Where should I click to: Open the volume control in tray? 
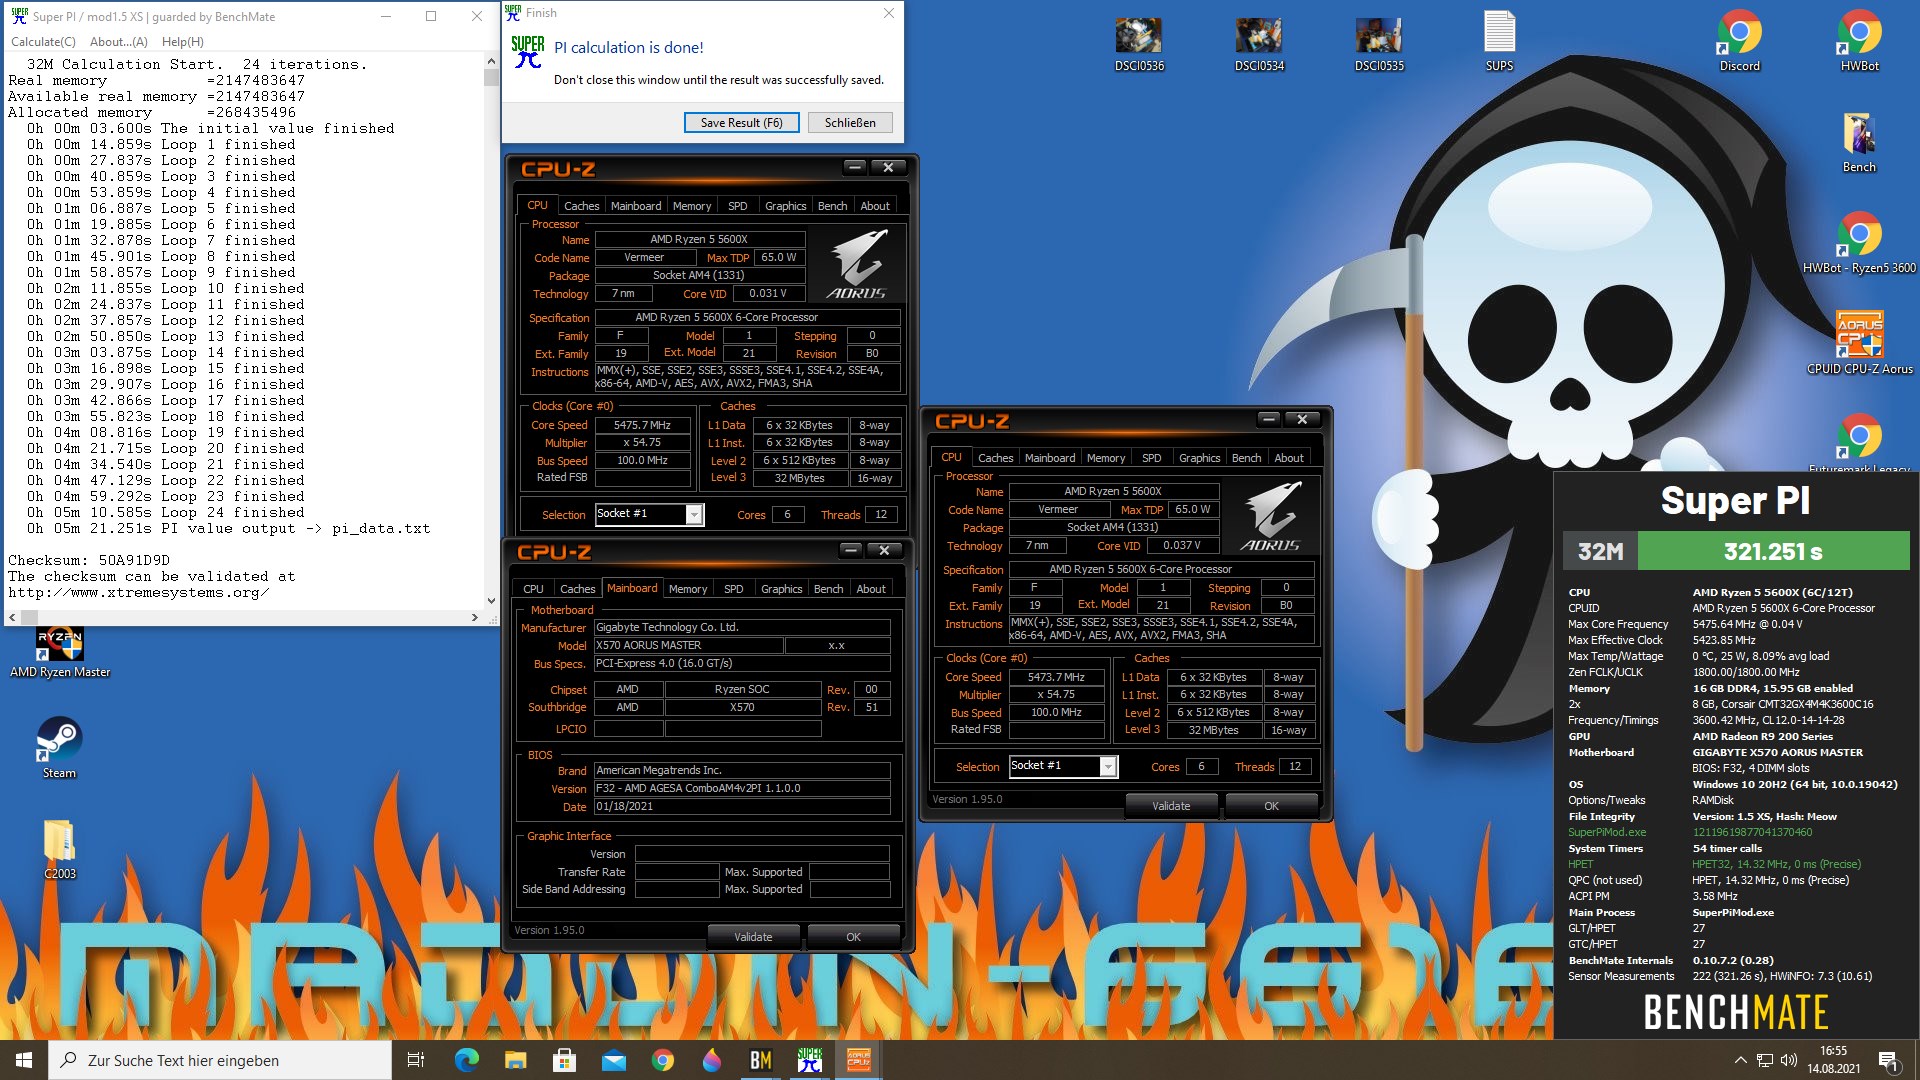point(1789,1060)
